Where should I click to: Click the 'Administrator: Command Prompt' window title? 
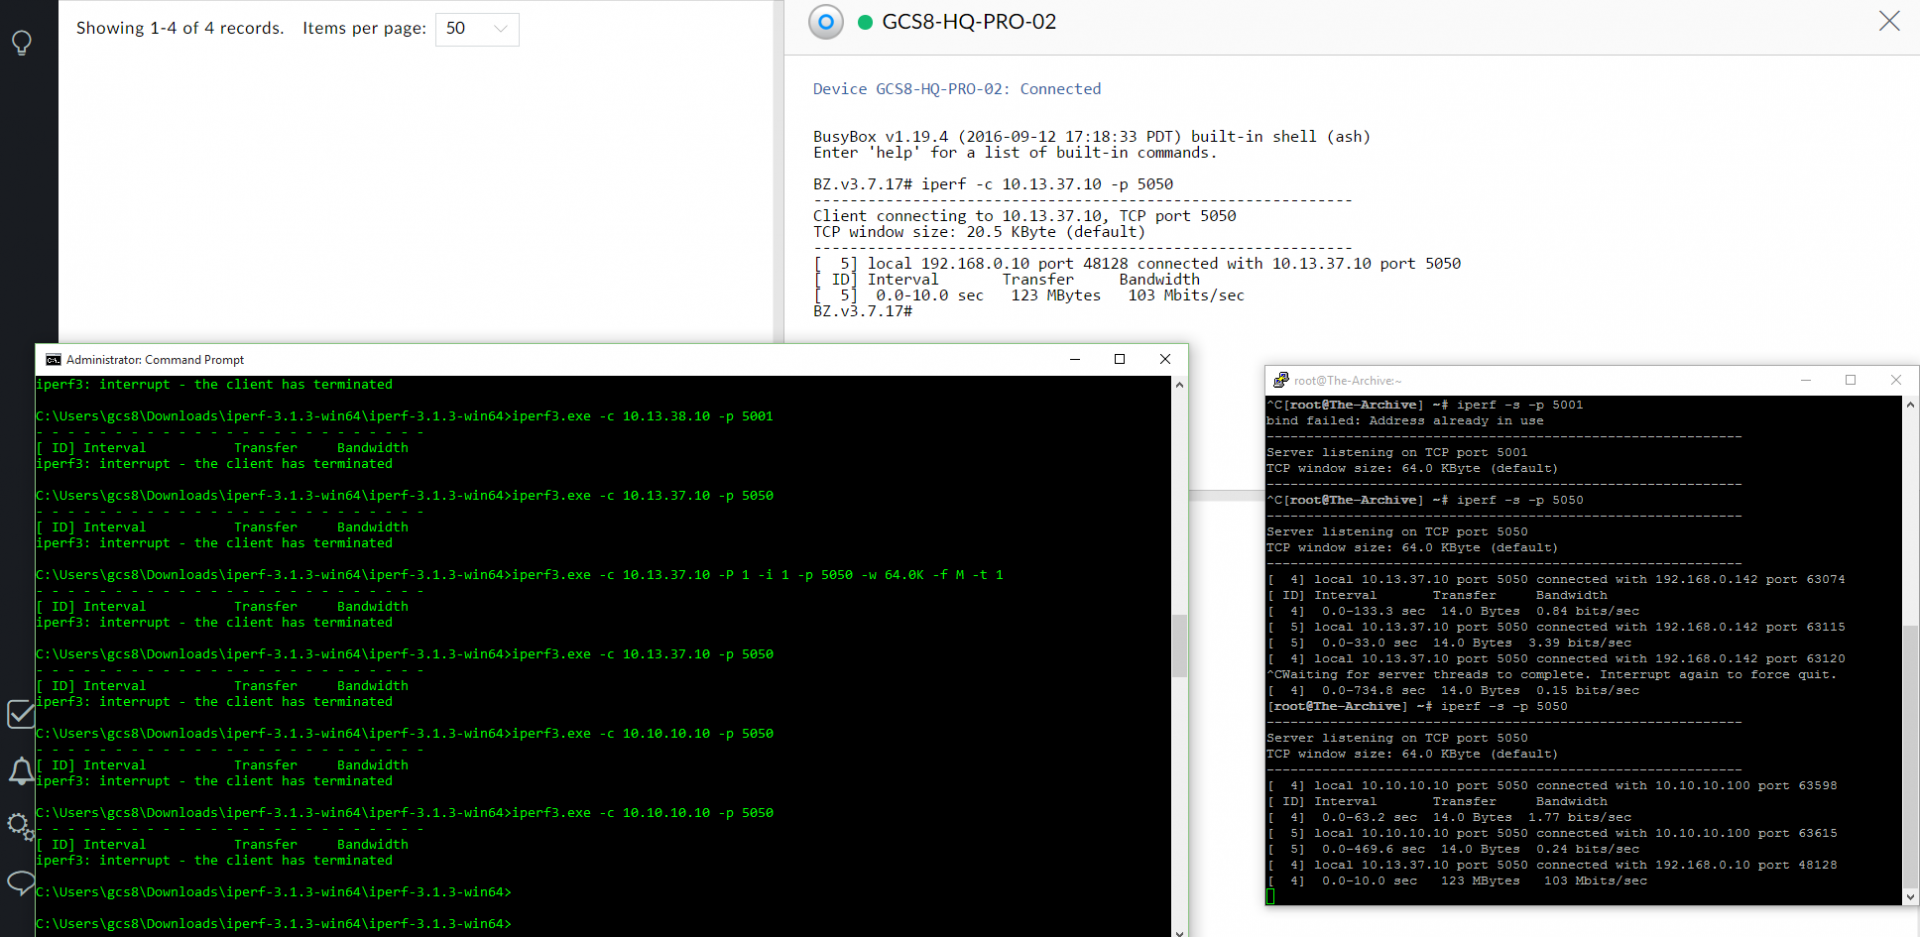click(155, 360)
